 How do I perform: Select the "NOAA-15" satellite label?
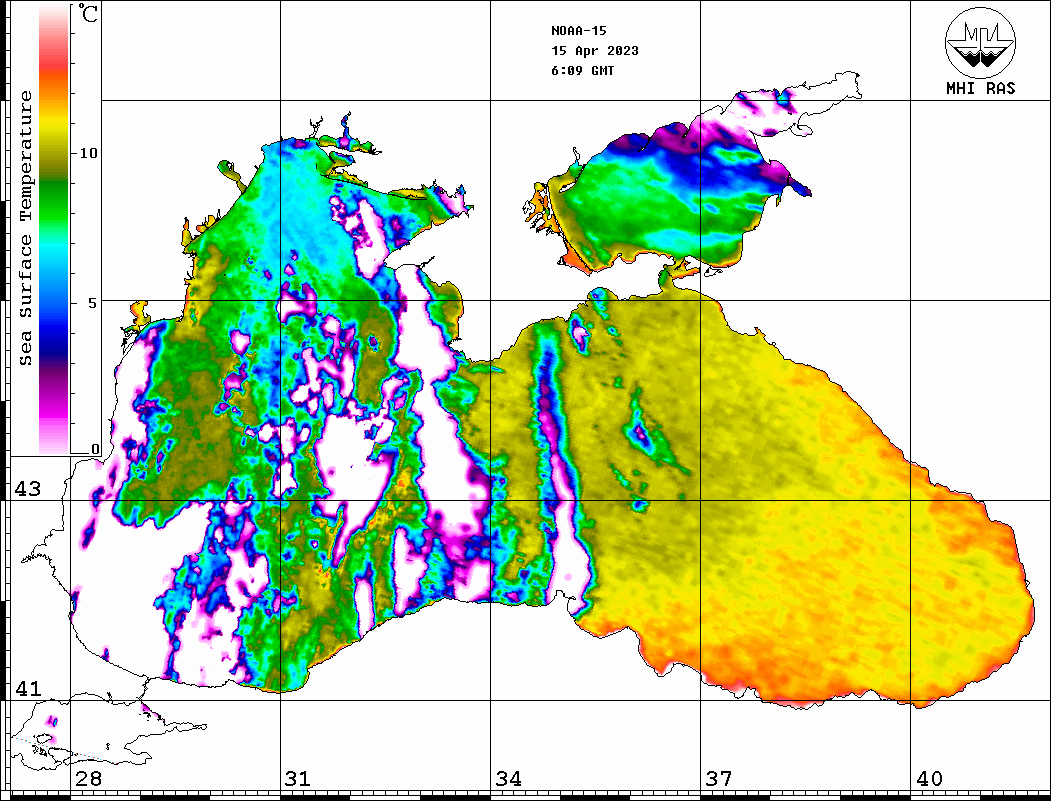coord(579,31)
